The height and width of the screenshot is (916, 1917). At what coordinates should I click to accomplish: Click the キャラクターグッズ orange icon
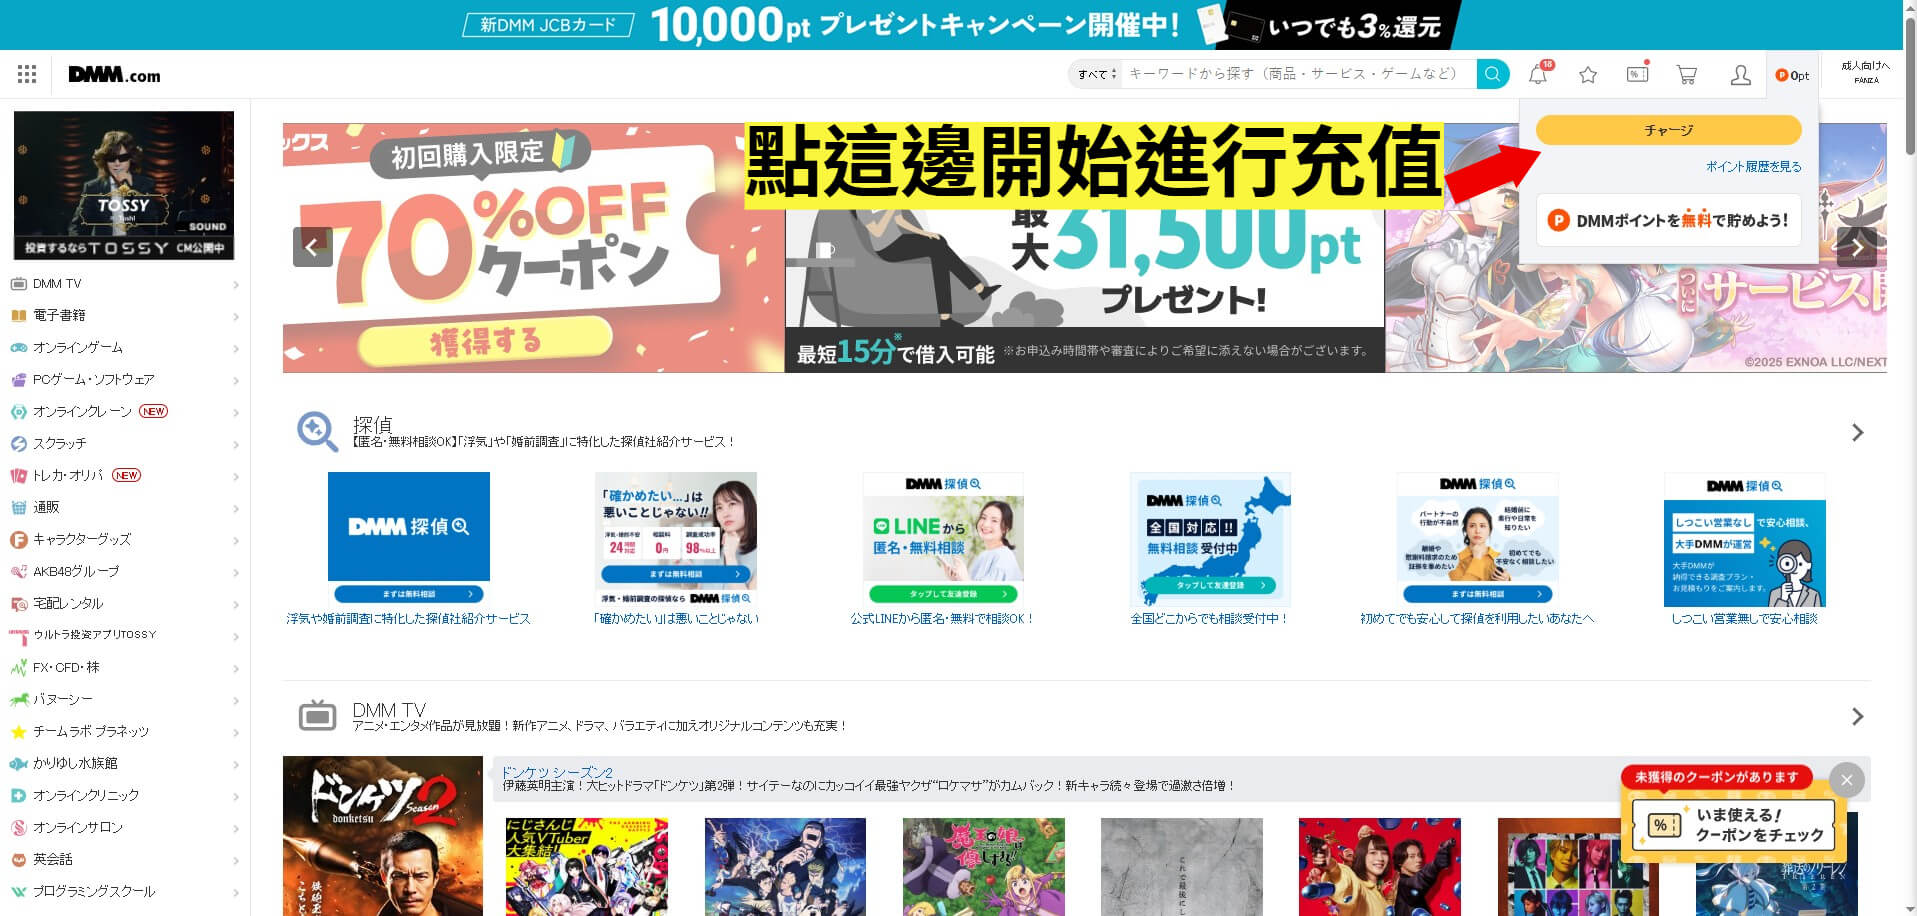(x=18, y=540)
